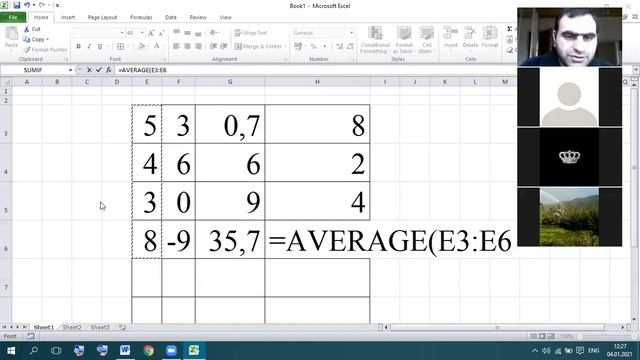640x360 pixels.
Task: Switch to the Formulas tab
Action: (141, 17)
